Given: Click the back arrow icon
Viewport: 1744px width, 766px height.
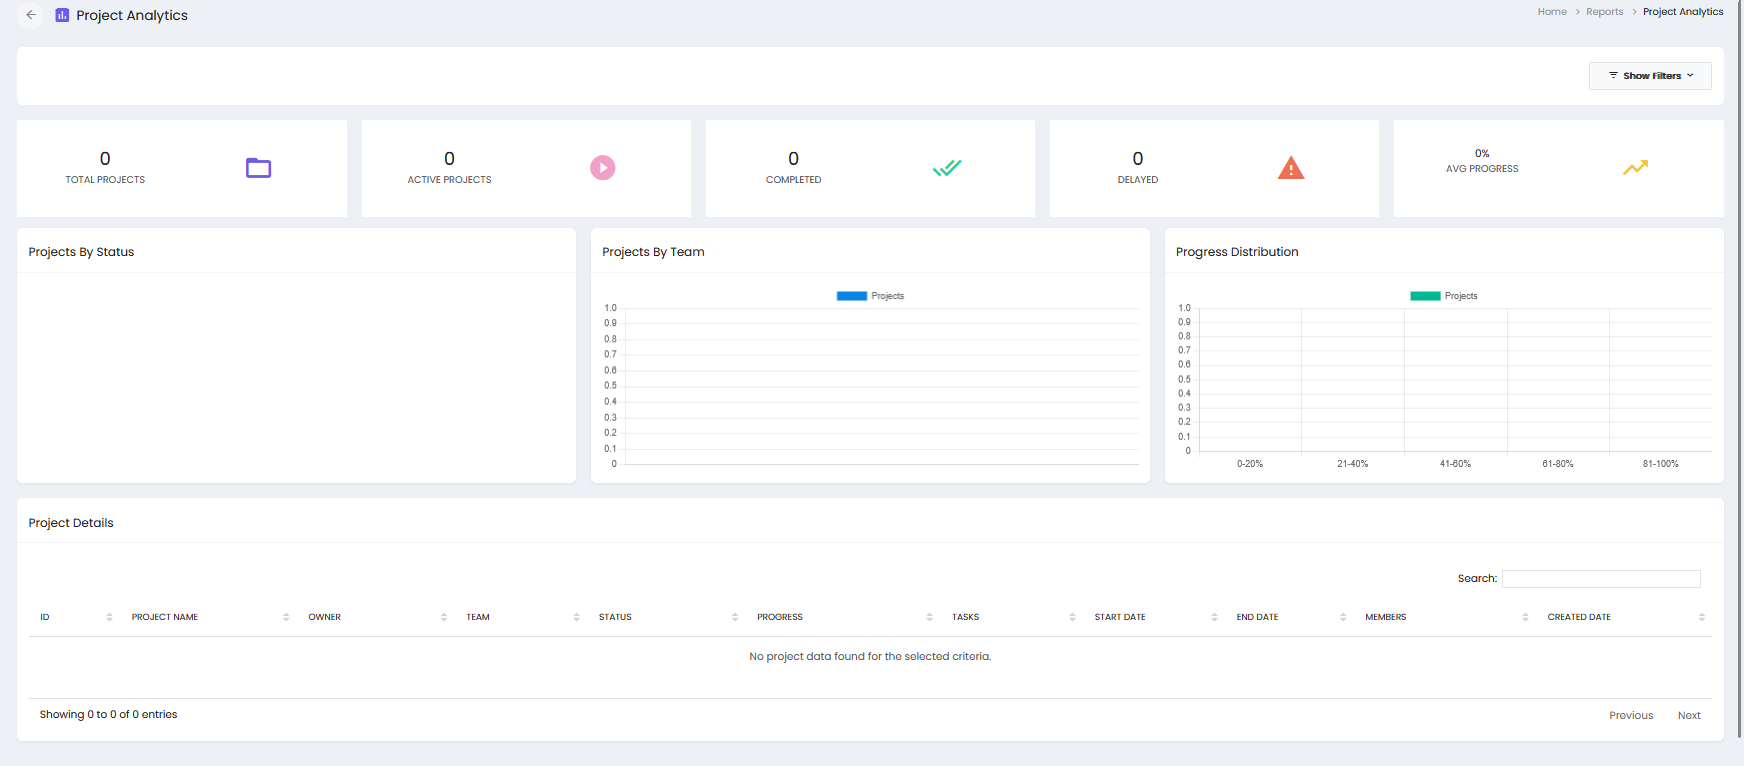Looking at the screenshot, I should (x=31, y=15).
